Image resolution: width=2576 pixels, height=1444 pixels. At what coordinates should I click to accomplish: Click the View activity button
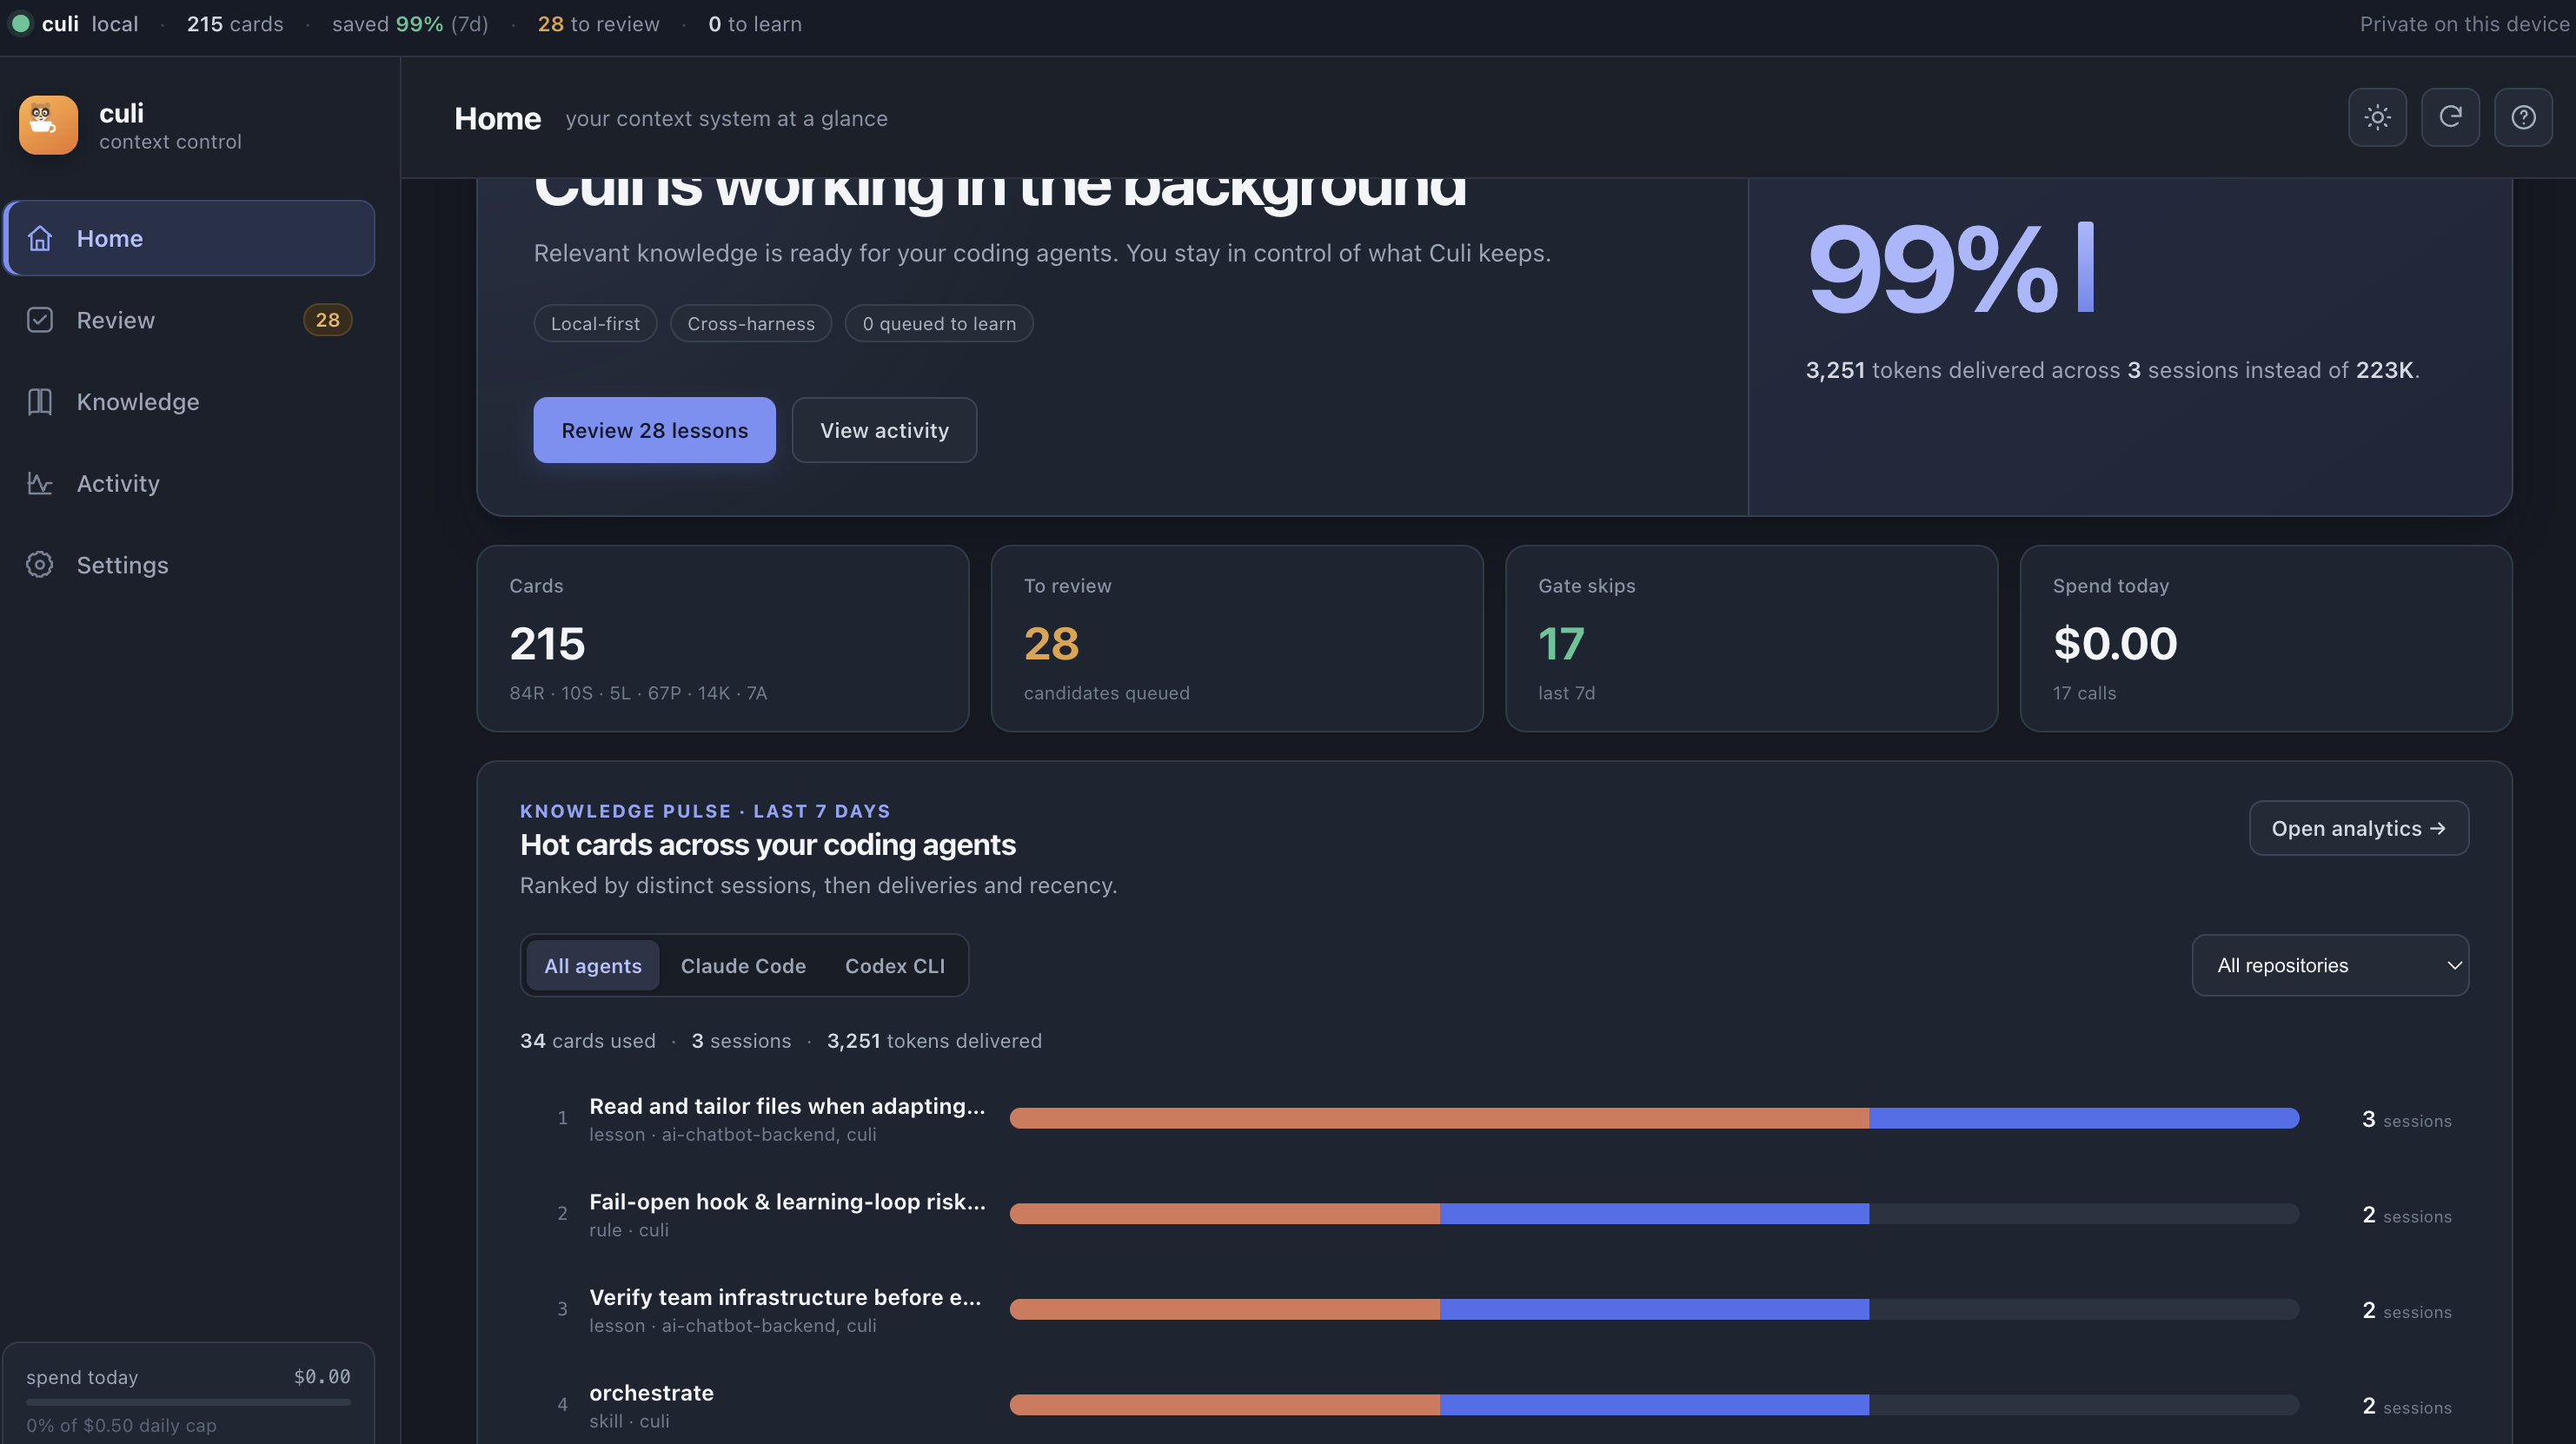click(884, 430)
